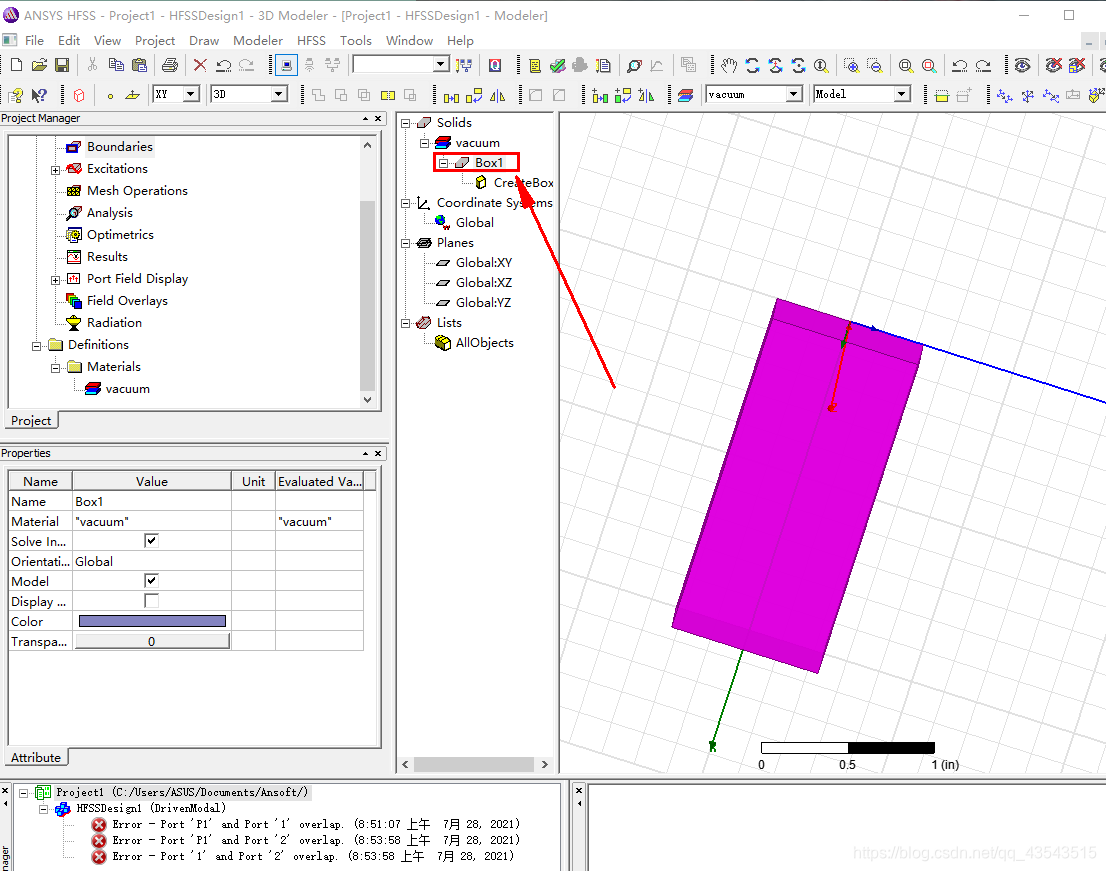Screen dimensions: 1106x871
Task: Switch to the Project tab
Action: tap(31, 420)
